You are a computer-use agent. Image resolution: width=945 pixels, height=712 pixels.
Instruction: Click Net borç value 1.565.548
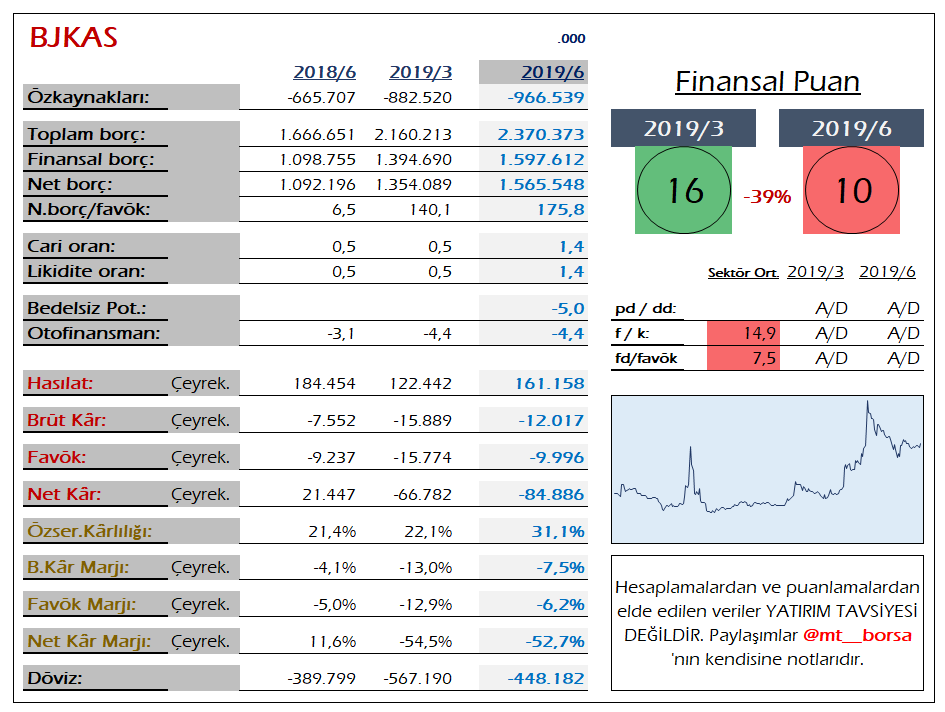pyautogui.click(x=542, y=184)
